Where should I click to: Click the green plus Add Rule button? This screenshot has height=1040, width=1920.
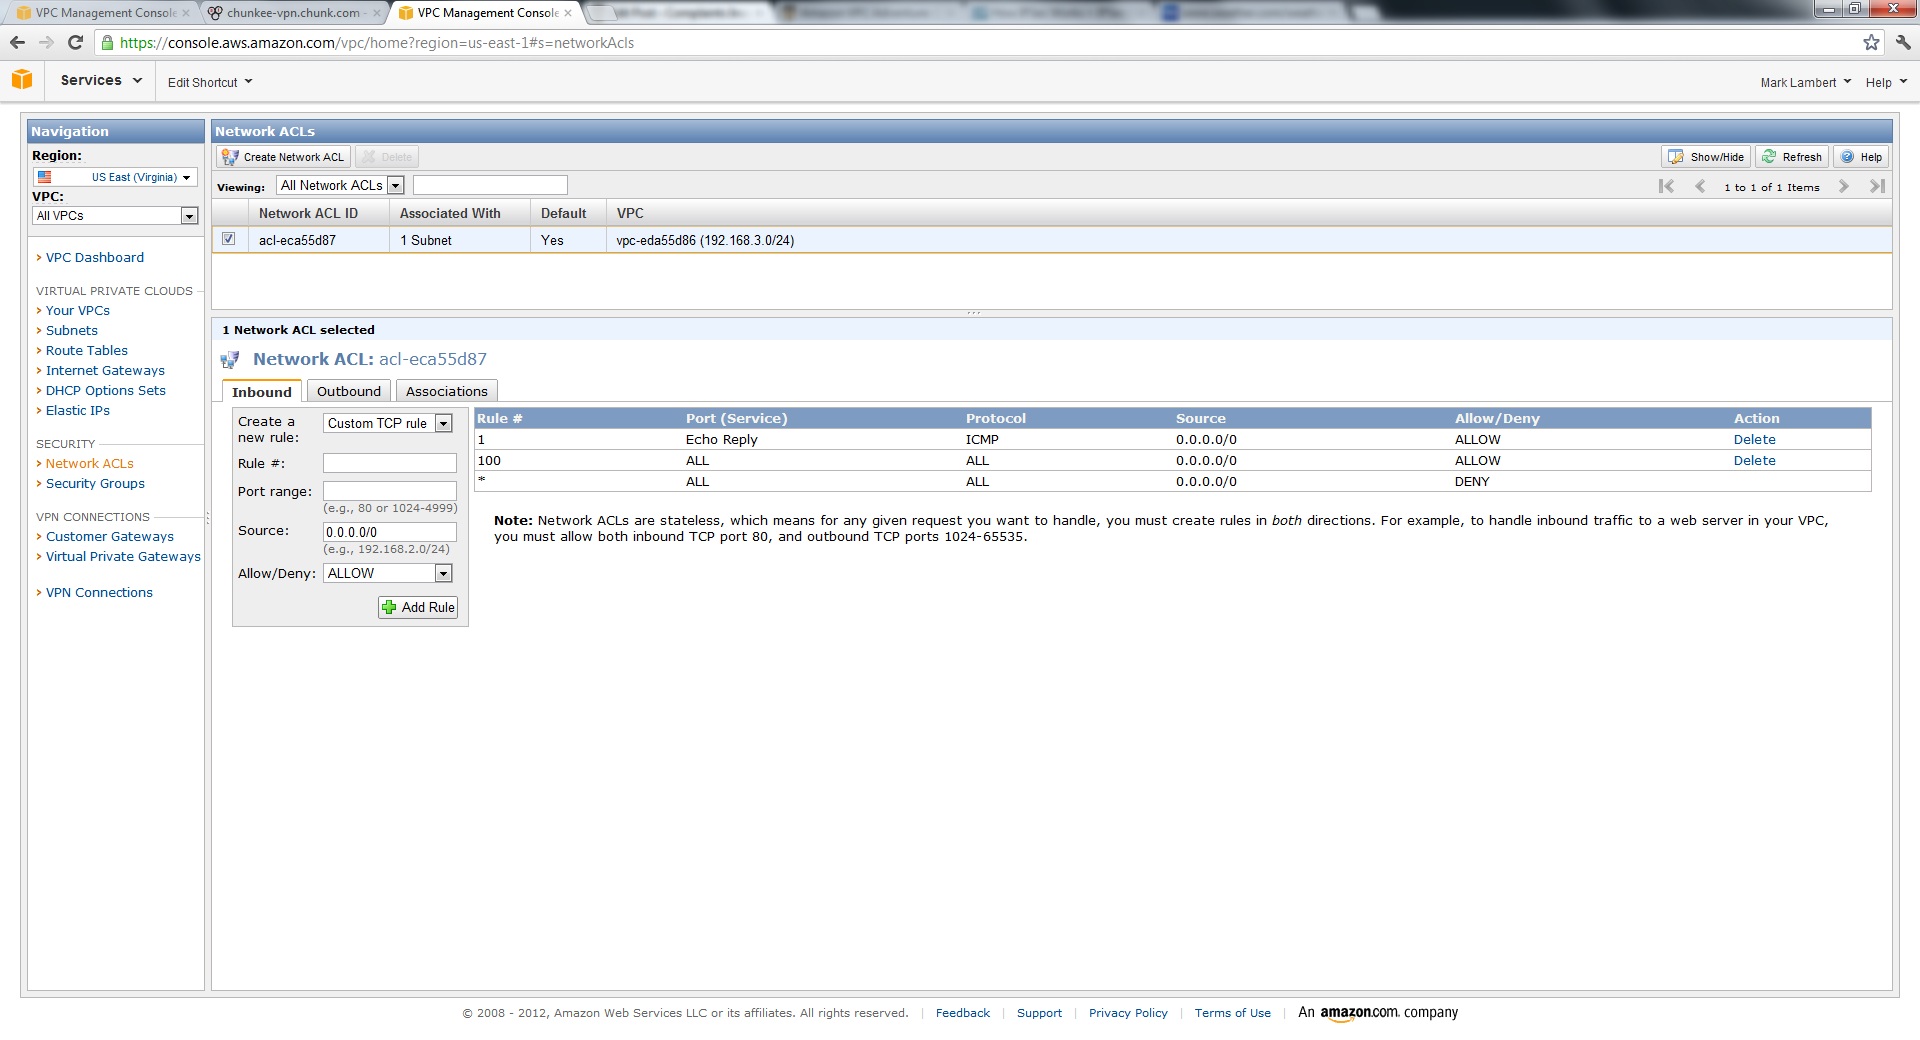point(418,607)
